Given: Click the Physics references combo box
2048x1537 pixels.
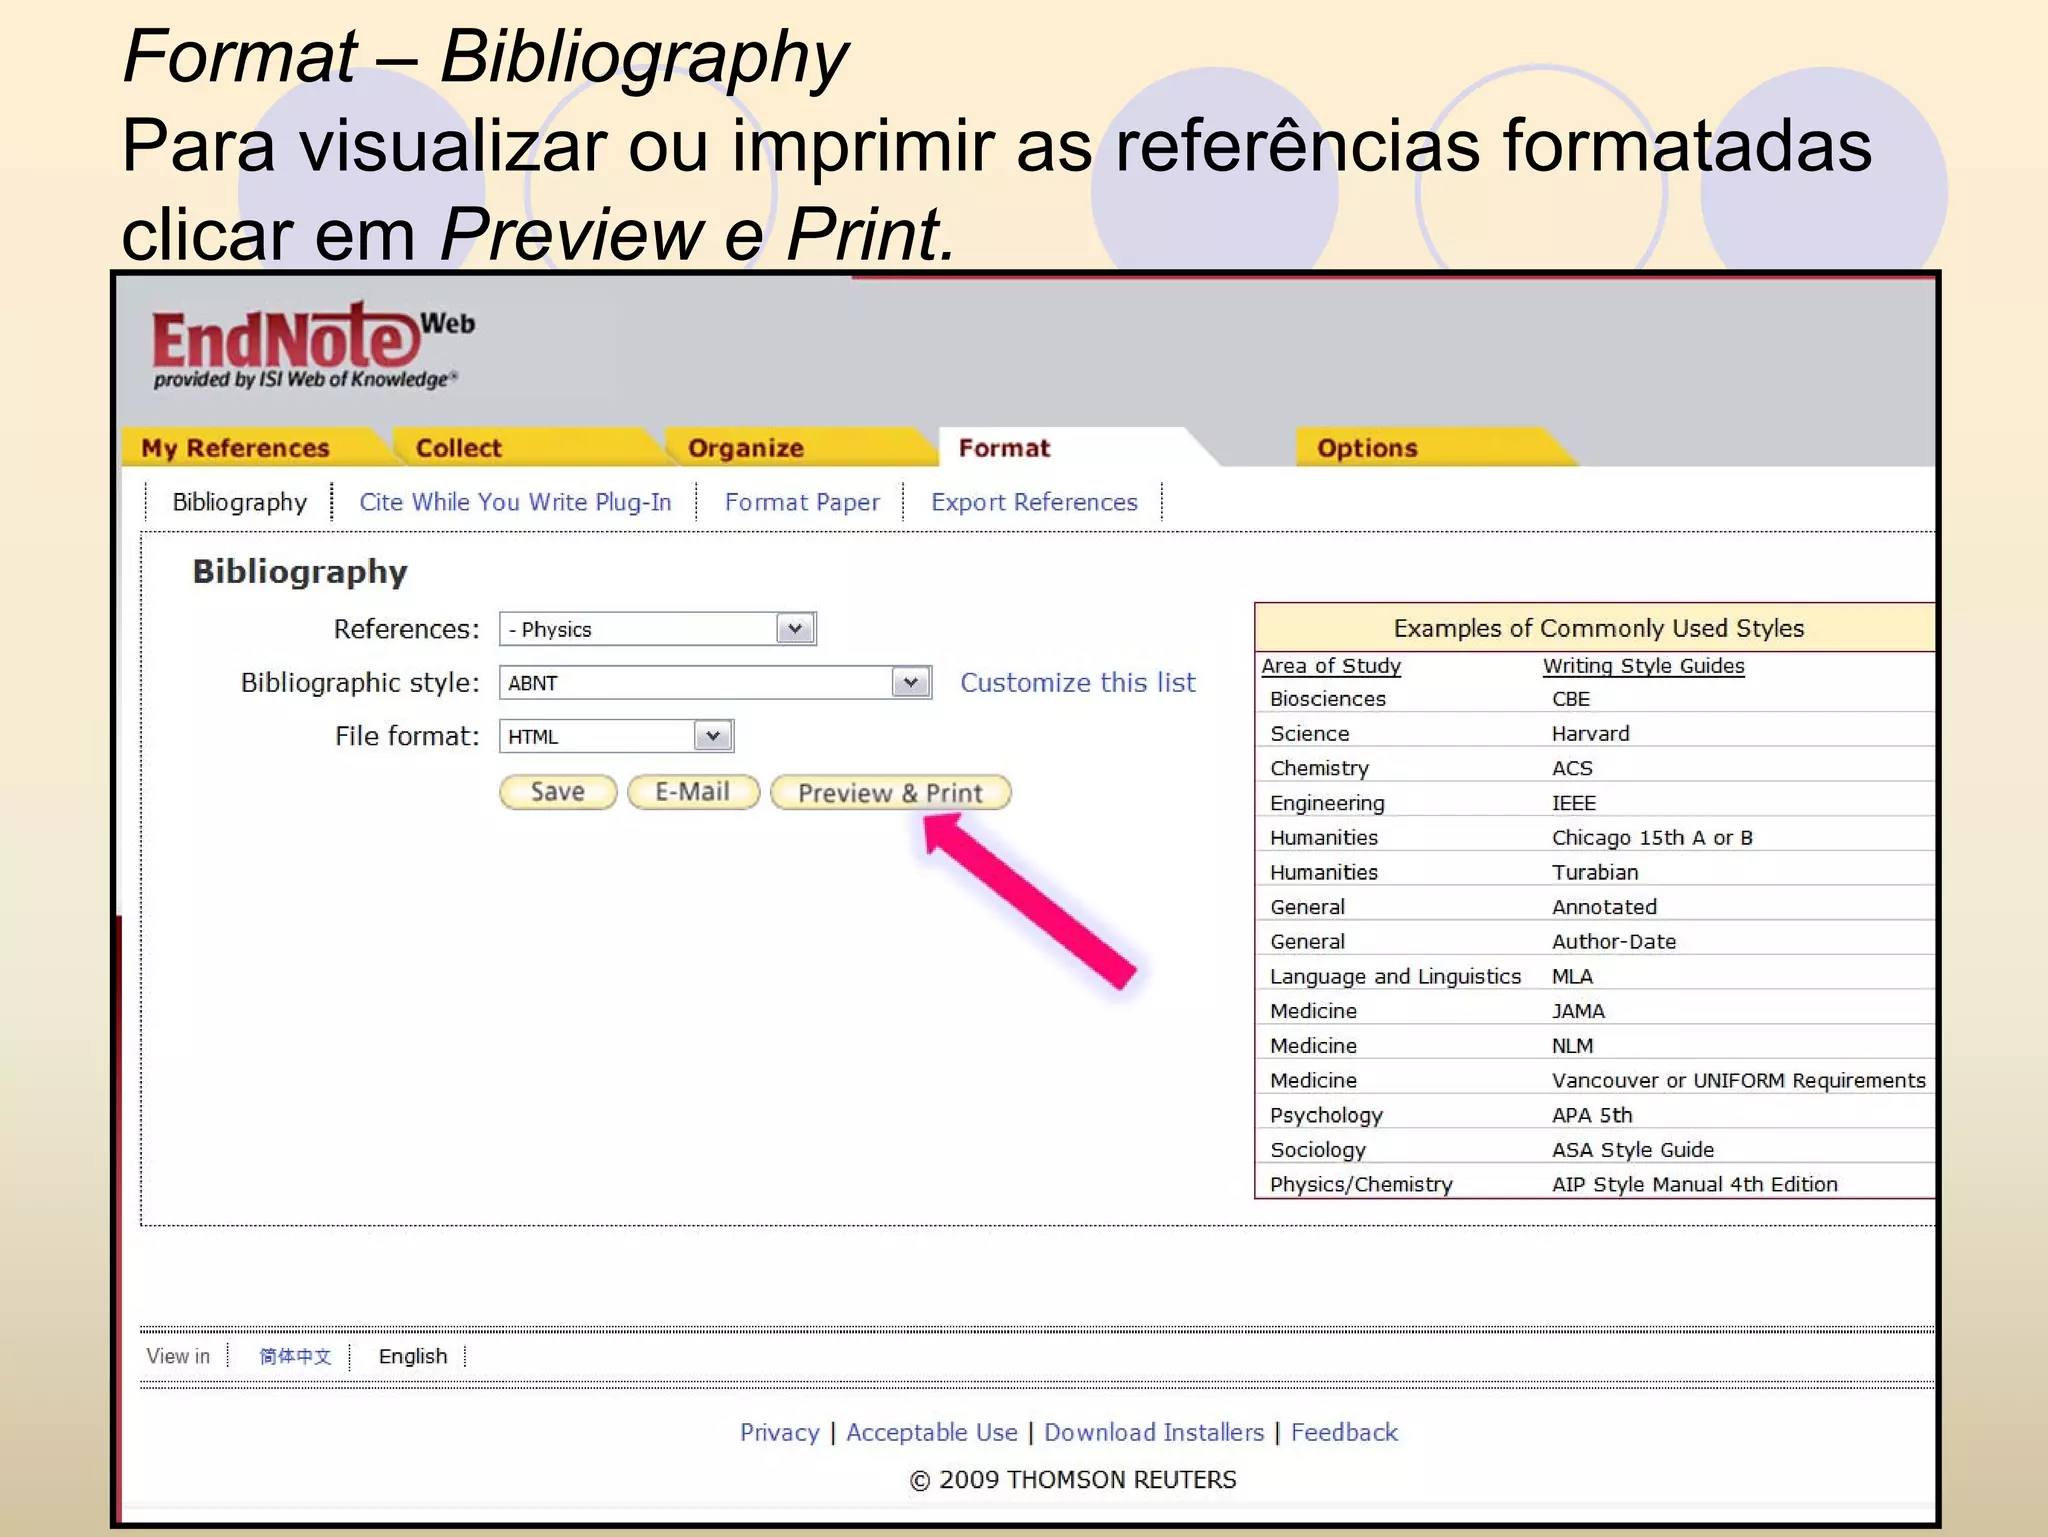Looking at the screenshot, I should [658, 629].
